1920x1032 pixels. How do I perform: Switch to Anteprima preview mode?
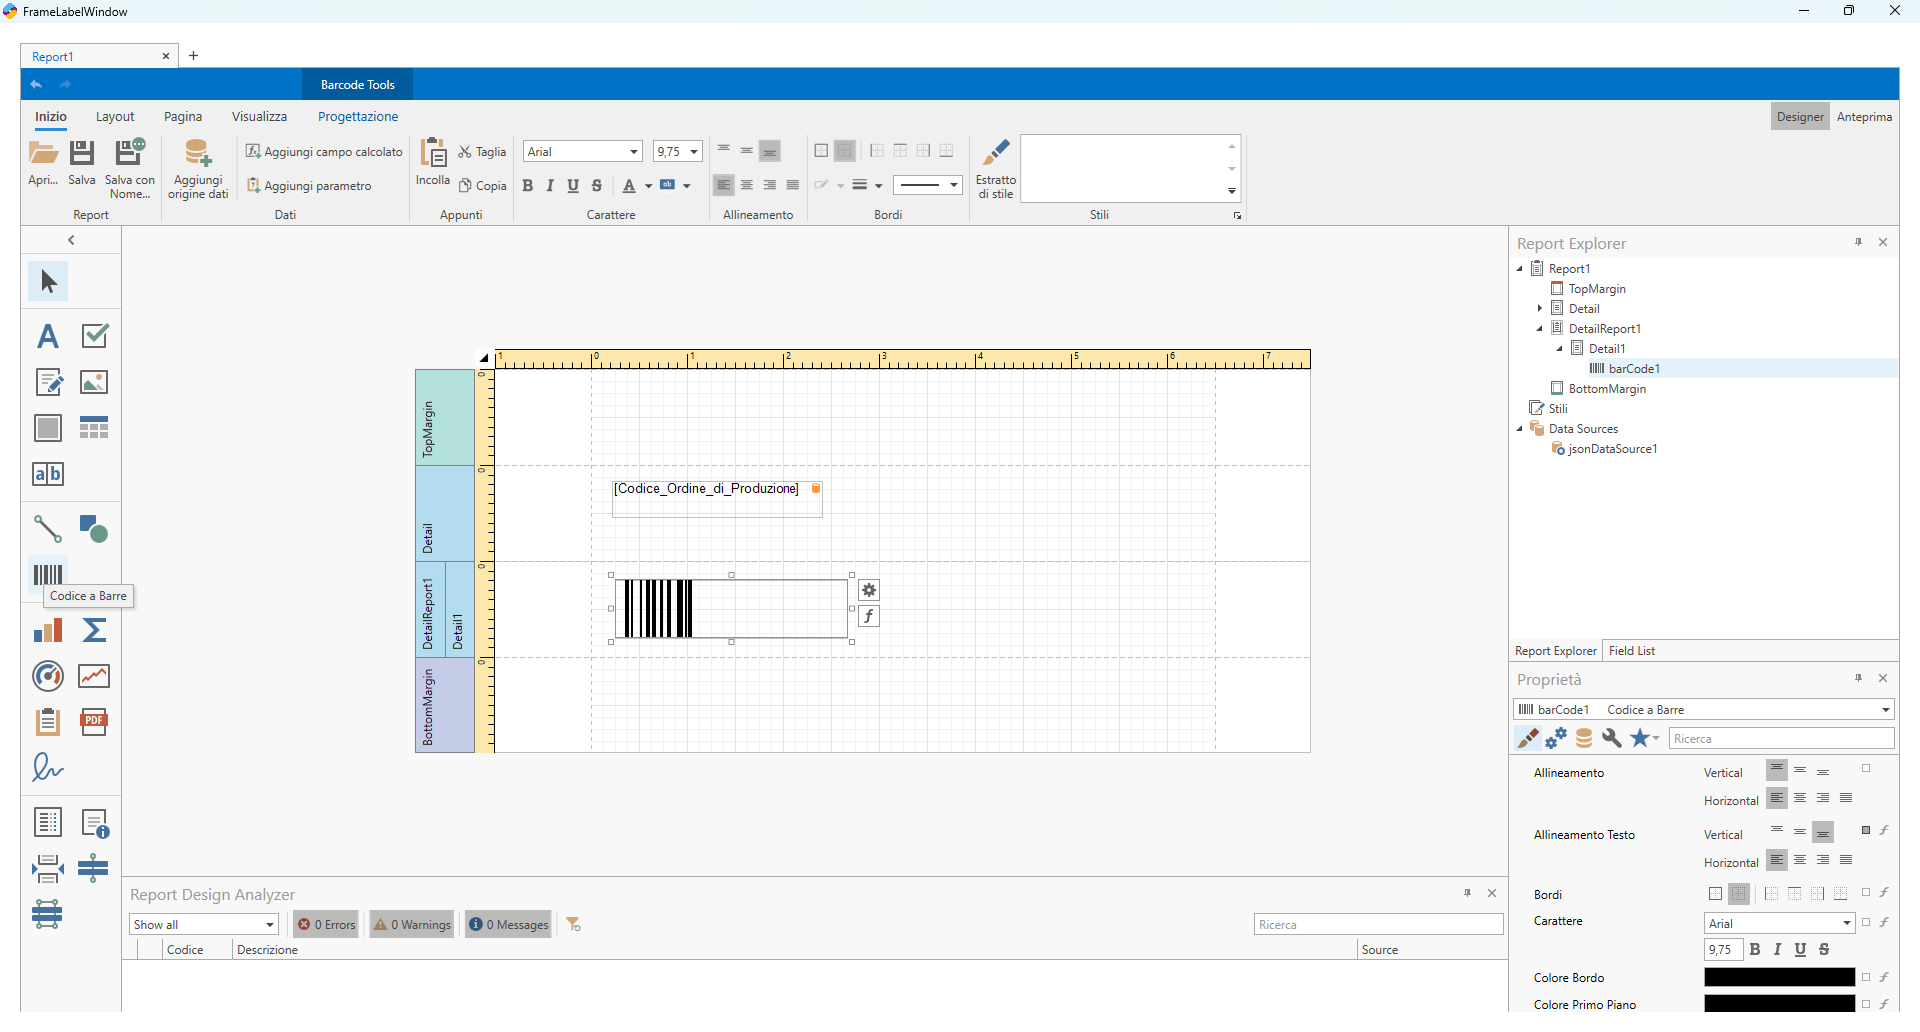point(1864,117)
